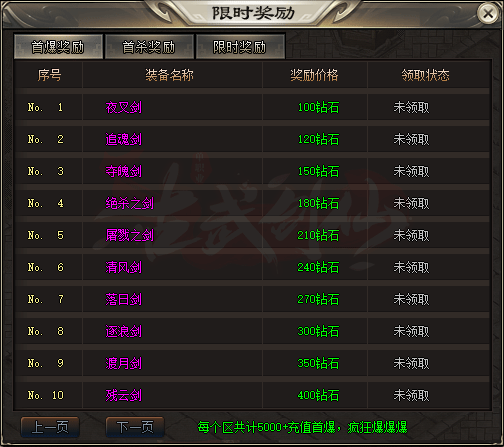The height and width of the screenshot is (447, 504).
Task: Select the 落日剑 equipment name
Action: click(124, 299)
